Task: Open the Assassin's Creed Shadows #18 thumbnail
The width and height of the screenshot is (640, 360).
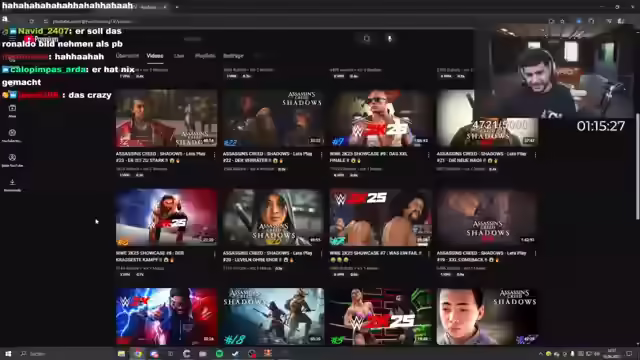Action: click(273, 316)
